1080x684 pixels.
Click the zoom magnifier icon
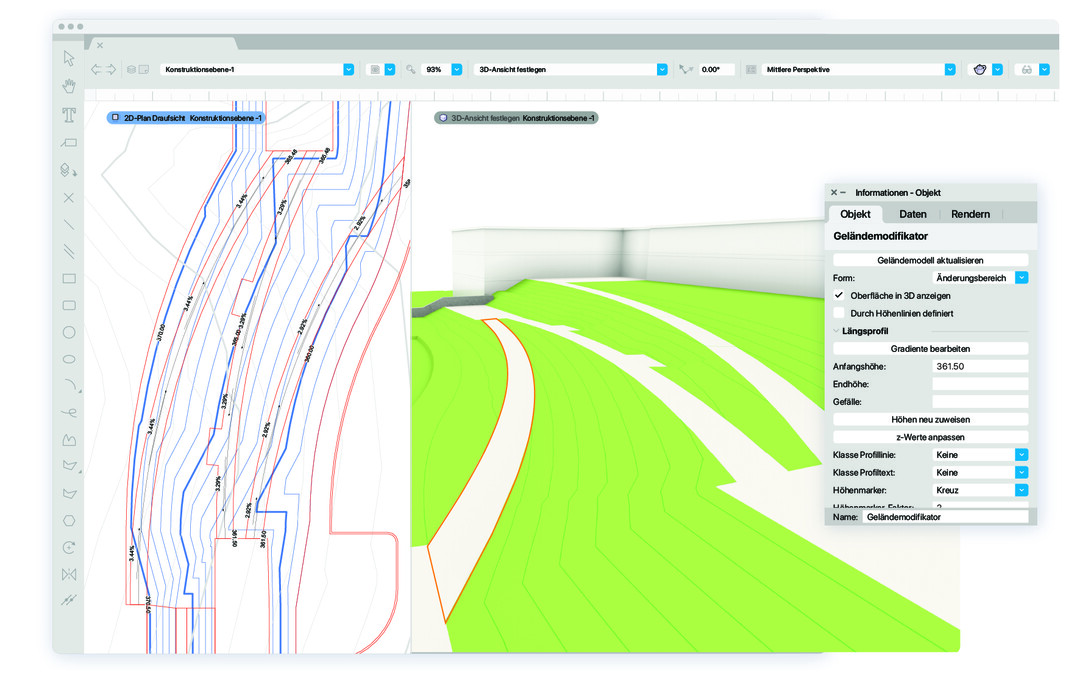tap(411, 70)
